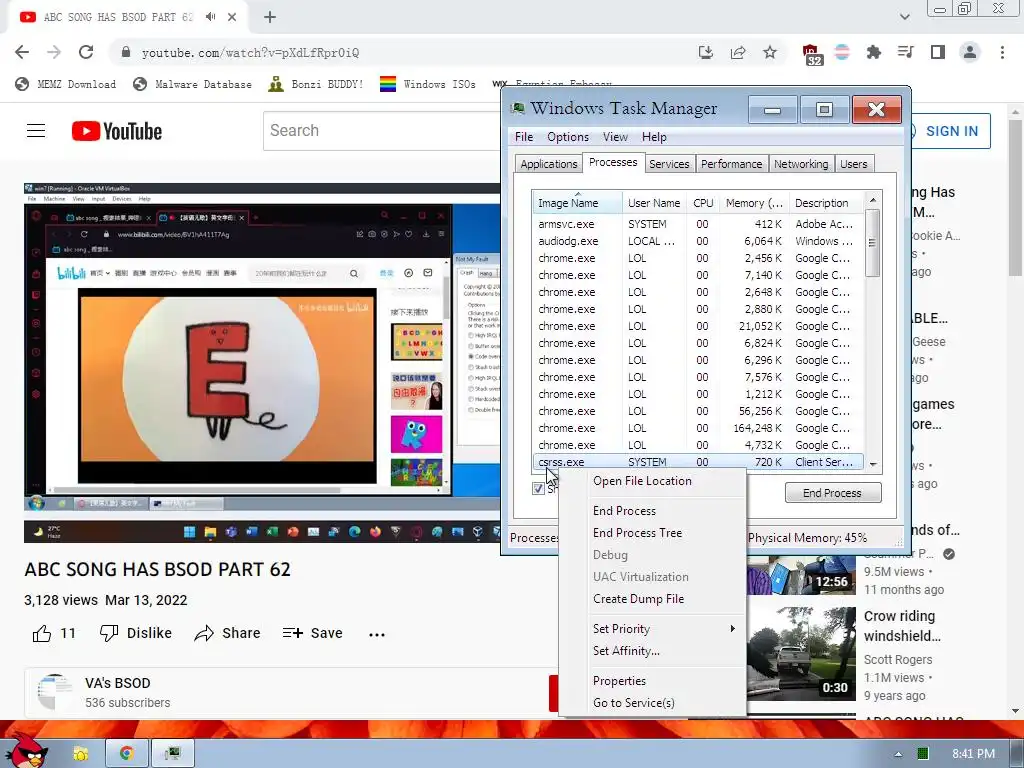Click the YouTube logo
Screen dimensions: 1024x768
pos(117,131)
